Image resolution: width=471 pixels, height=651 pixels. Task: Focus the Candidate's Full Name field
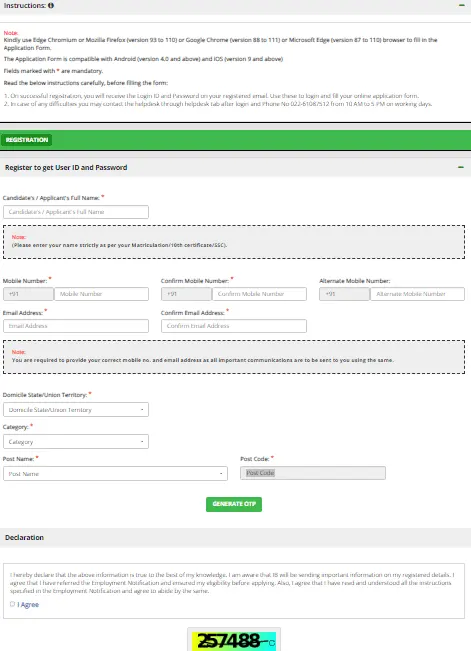(76, 212)
